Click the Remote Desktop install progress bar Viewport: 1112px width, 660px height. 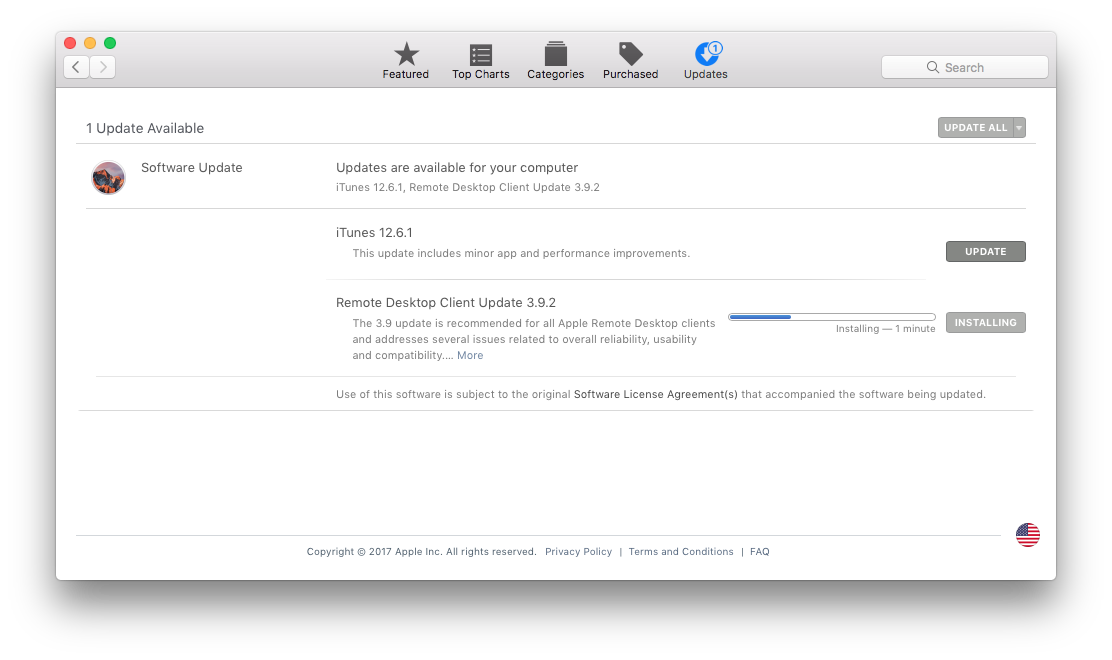(832, 317)
